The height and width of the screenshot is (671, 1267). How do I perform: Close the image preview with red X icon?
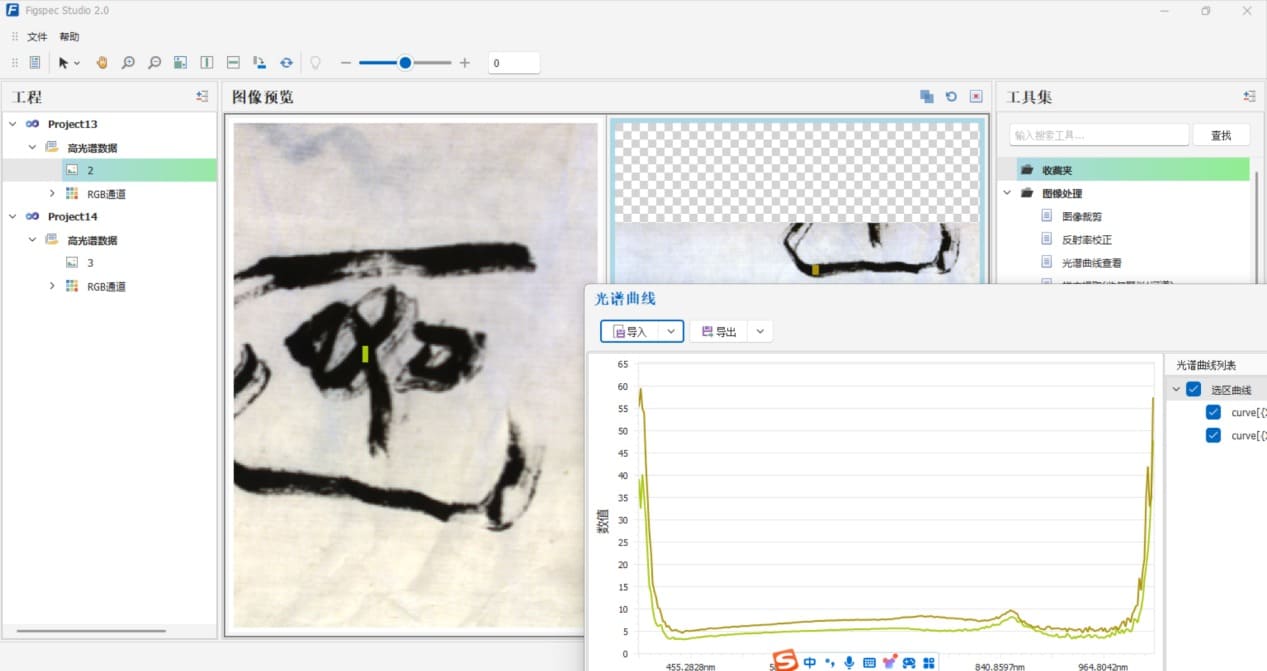pyautogui.click(x=976, y=97)
